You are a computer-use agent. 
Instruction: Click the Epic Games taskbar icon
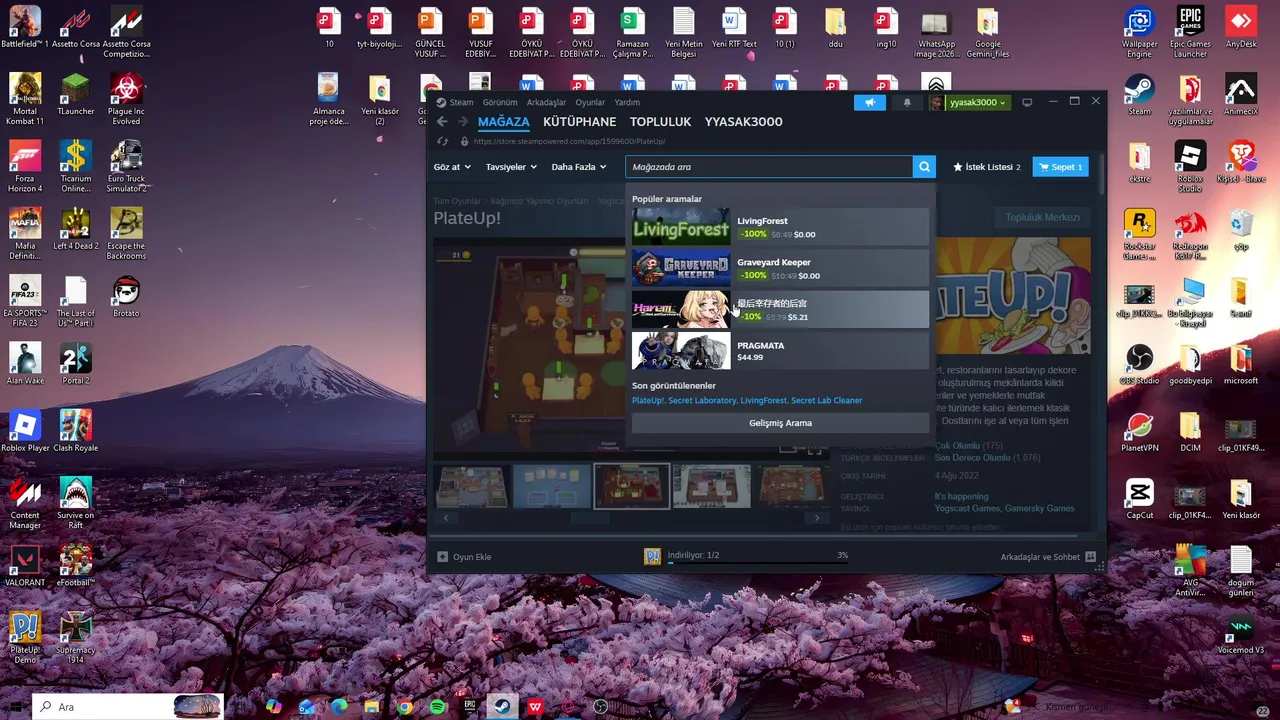pos(470,706)
